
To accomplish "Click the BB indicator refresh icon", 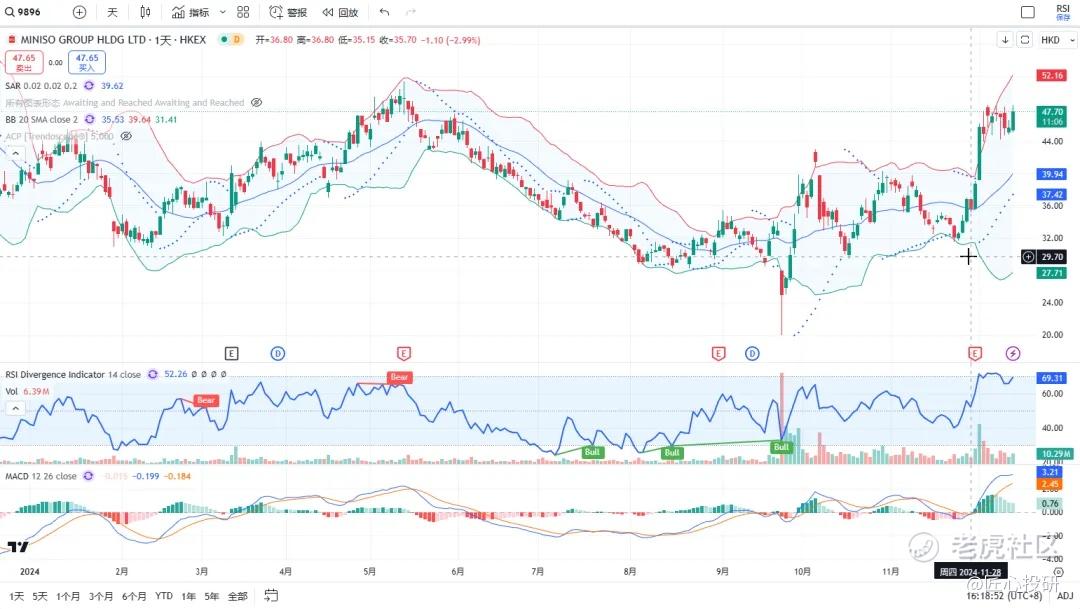I will click(90, 119).
